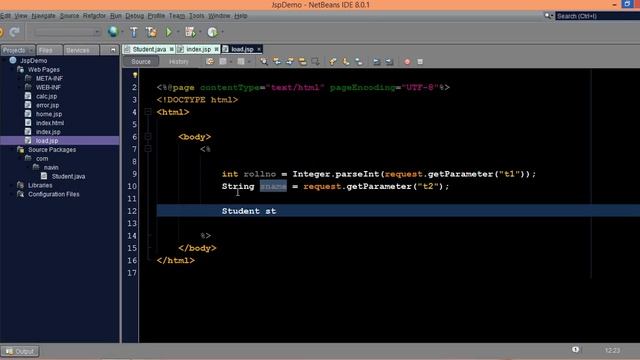Run the project with green arrow
Screen dimensions: 640x360
[169, 32]
